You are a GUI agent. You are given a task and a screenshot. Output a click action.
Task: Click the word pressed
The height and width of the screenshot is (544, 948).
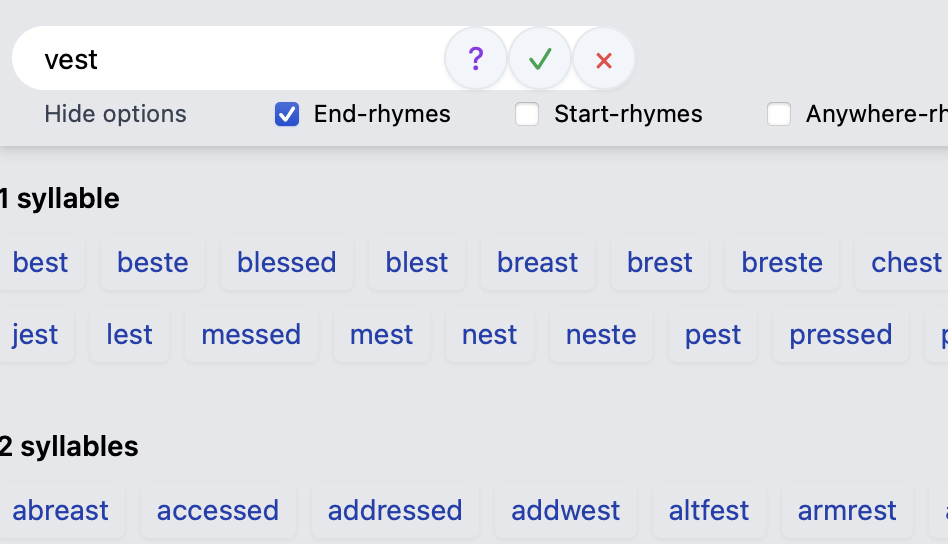pos(840,335)
